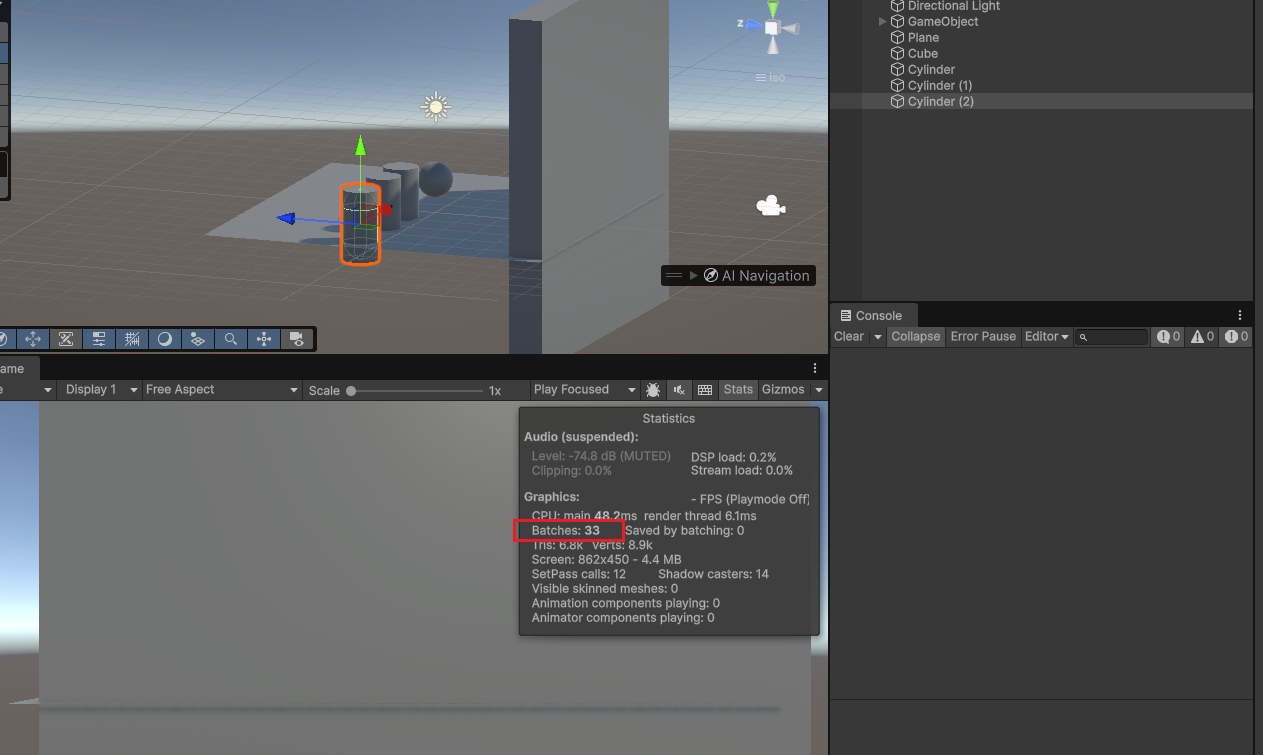Click the Game view Scale slider handle
Viewport: 1263px width, 755px height.
[x=351, y=391]
